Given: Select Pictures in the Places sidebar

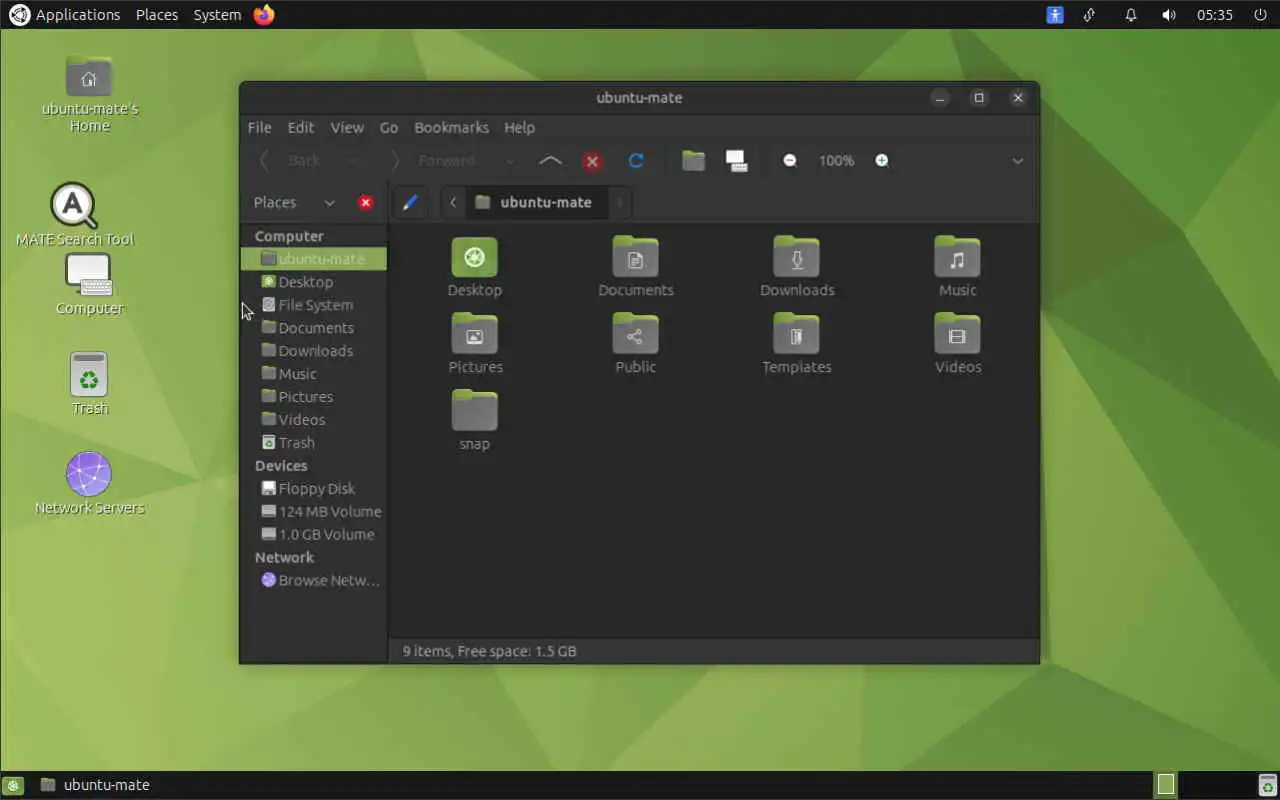Looking at the screenshot, I should [x=314, y=397].
